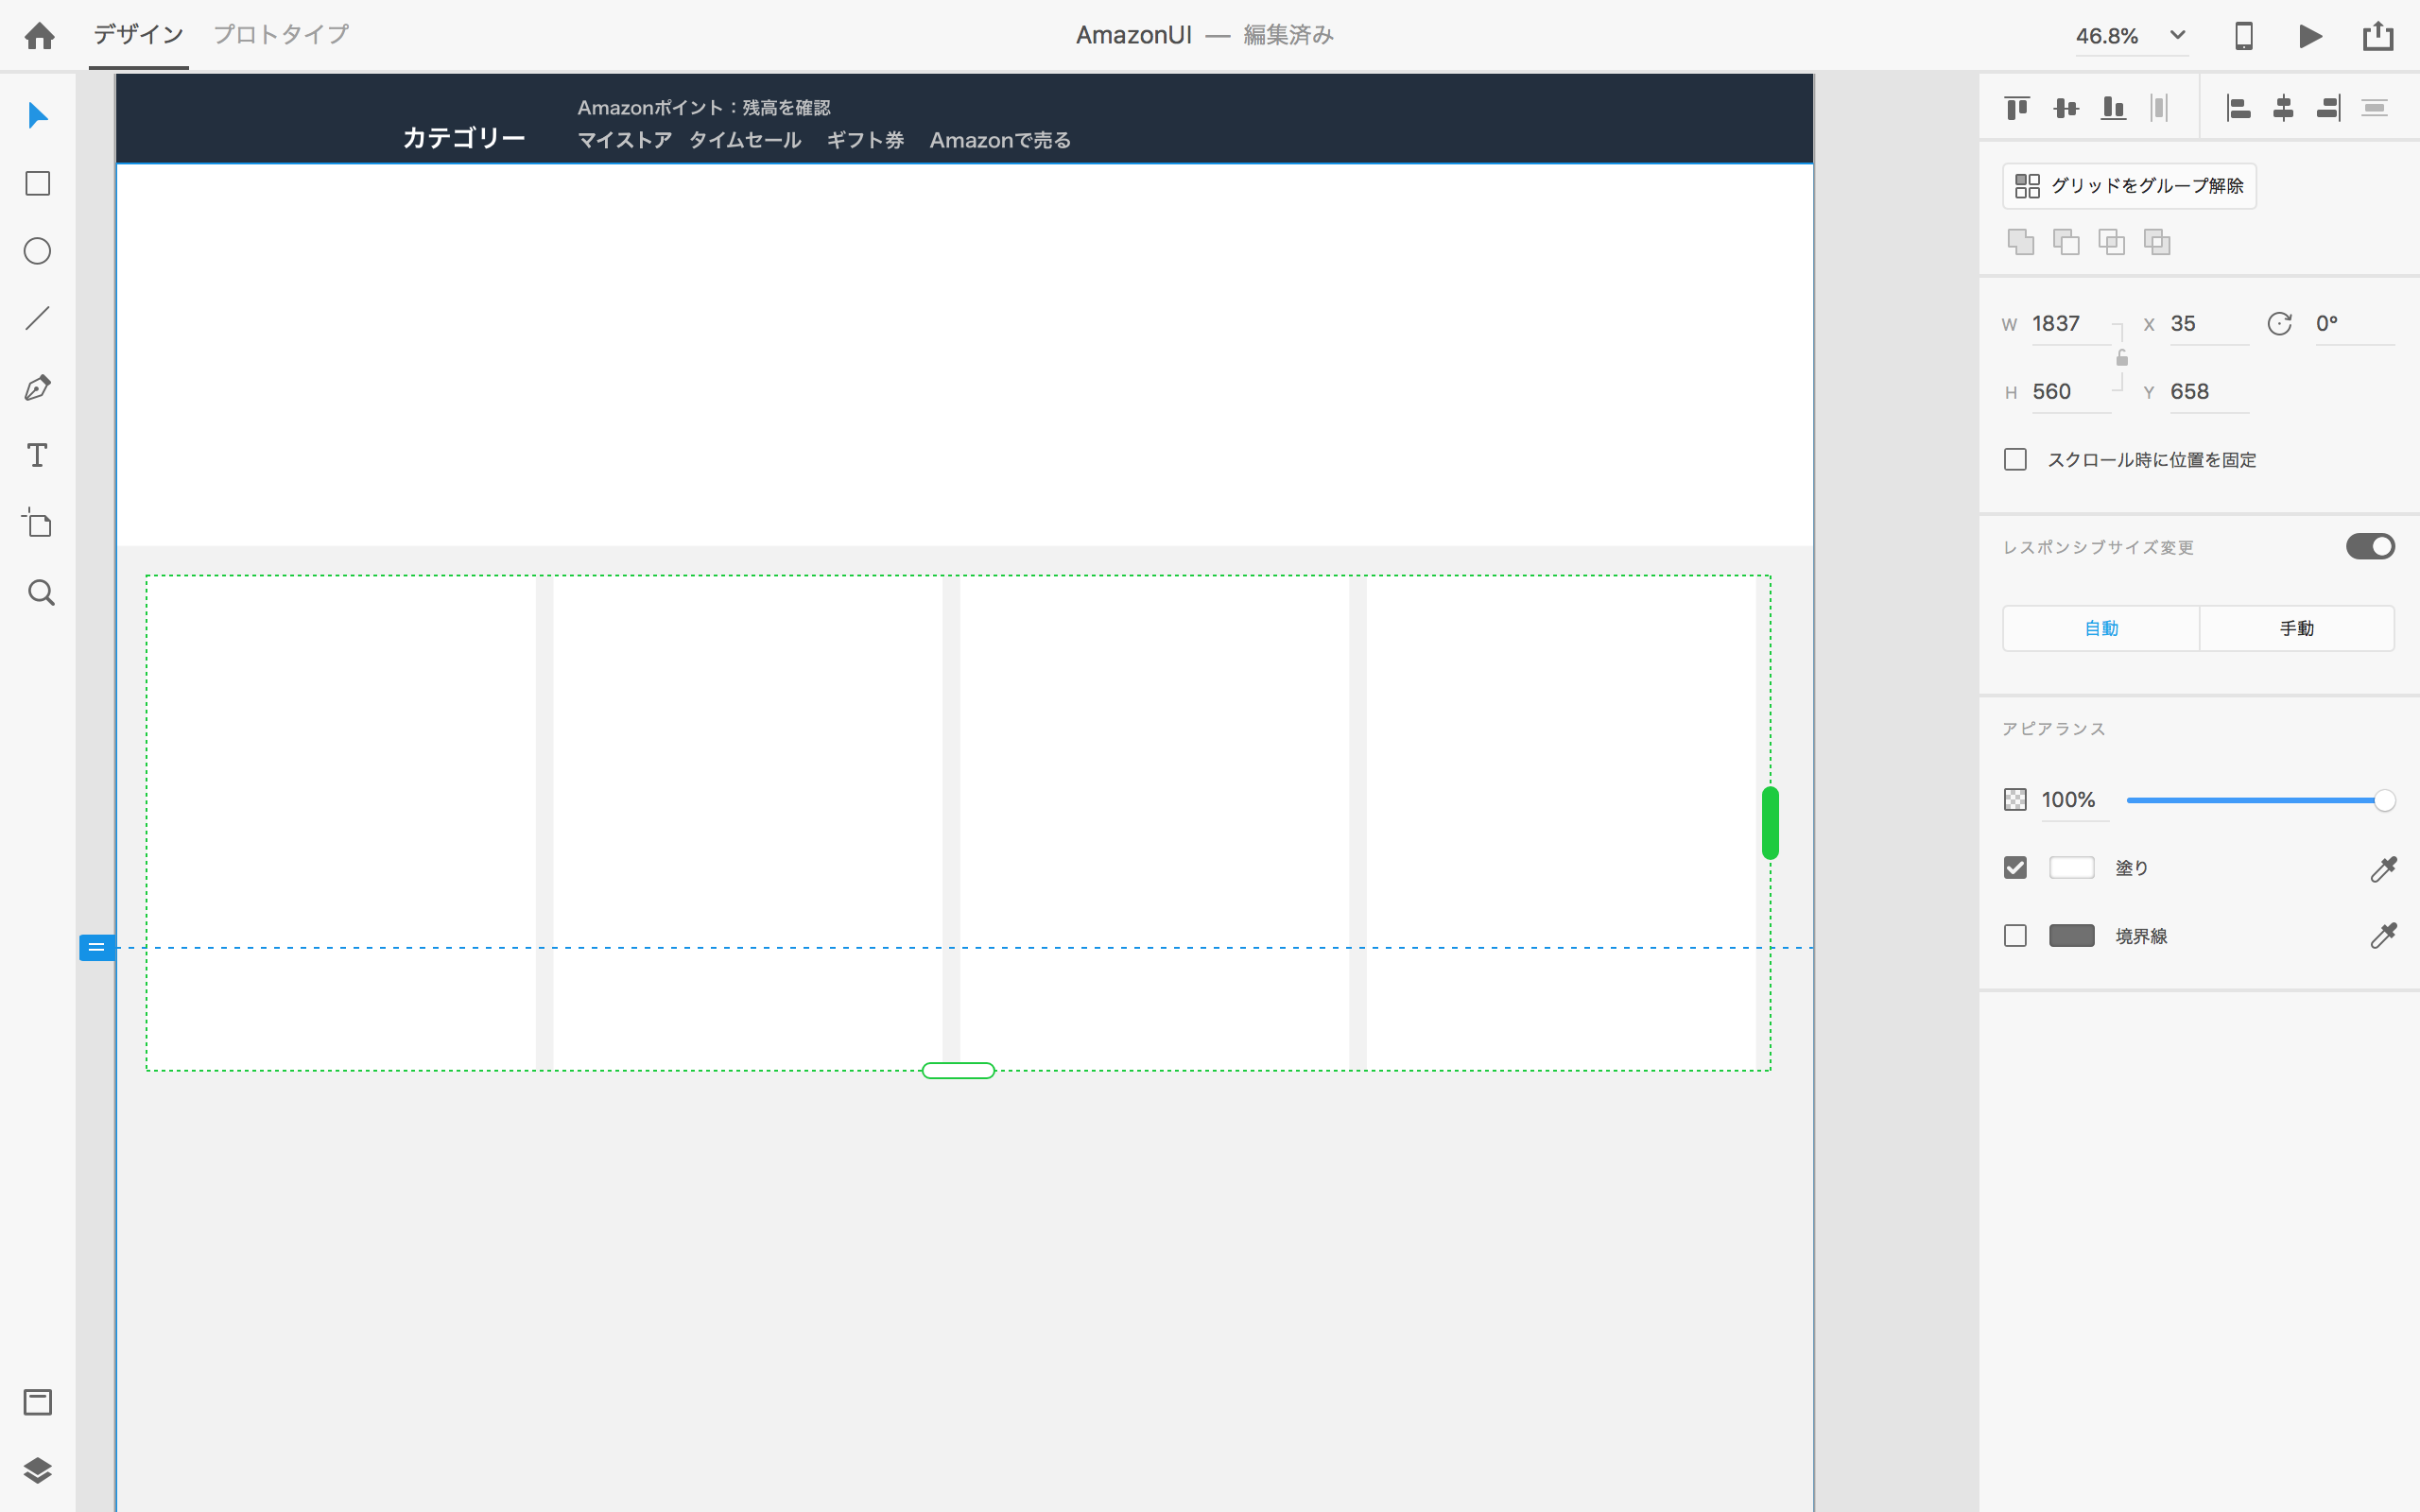Toggle the レスポンシブサイズ変更 switch
Screen dimensions: 2420x1512
click(x=2370, y=547)
